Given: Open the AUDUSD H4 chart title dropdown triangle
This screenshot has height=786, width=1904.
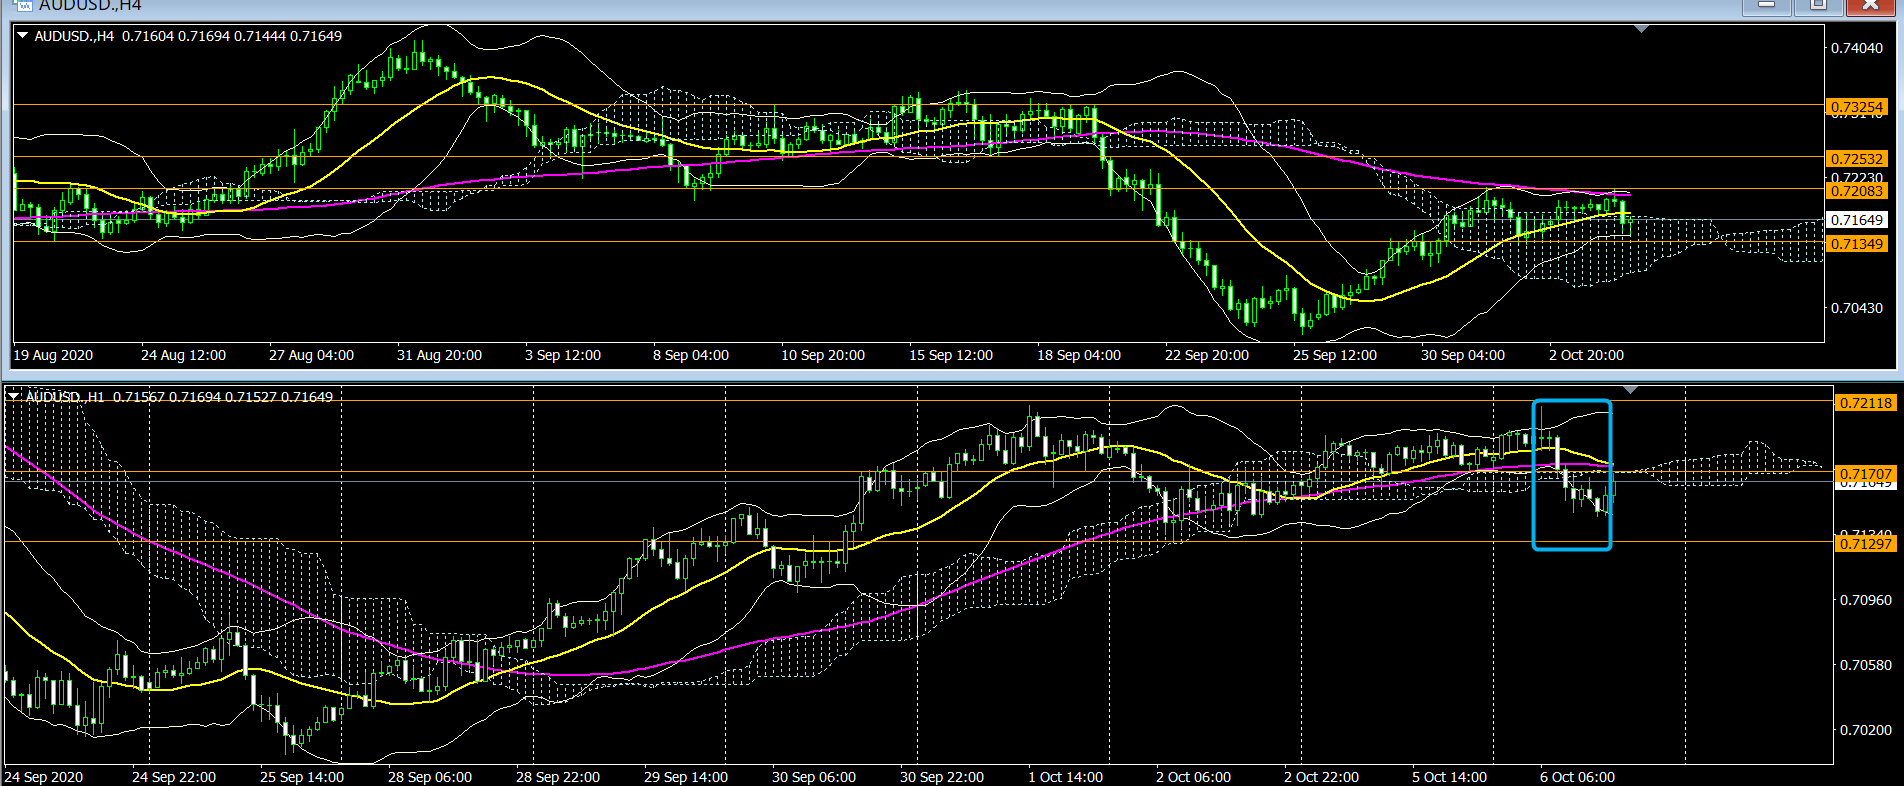Looking at the screenshot, I should pos(22,35).
